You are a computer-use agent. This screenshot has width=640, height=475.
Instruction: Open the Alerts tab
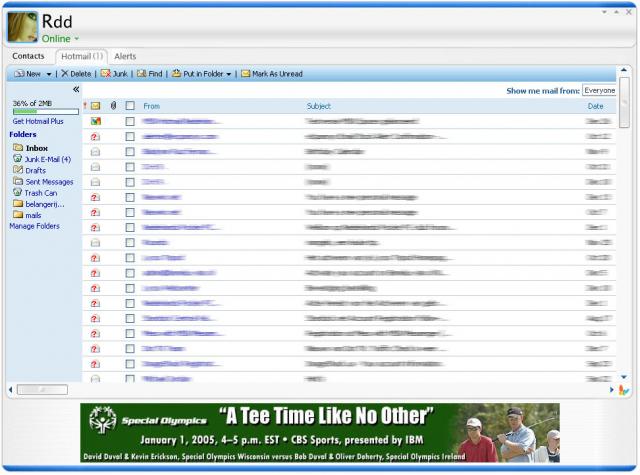[x=125, y=56]
